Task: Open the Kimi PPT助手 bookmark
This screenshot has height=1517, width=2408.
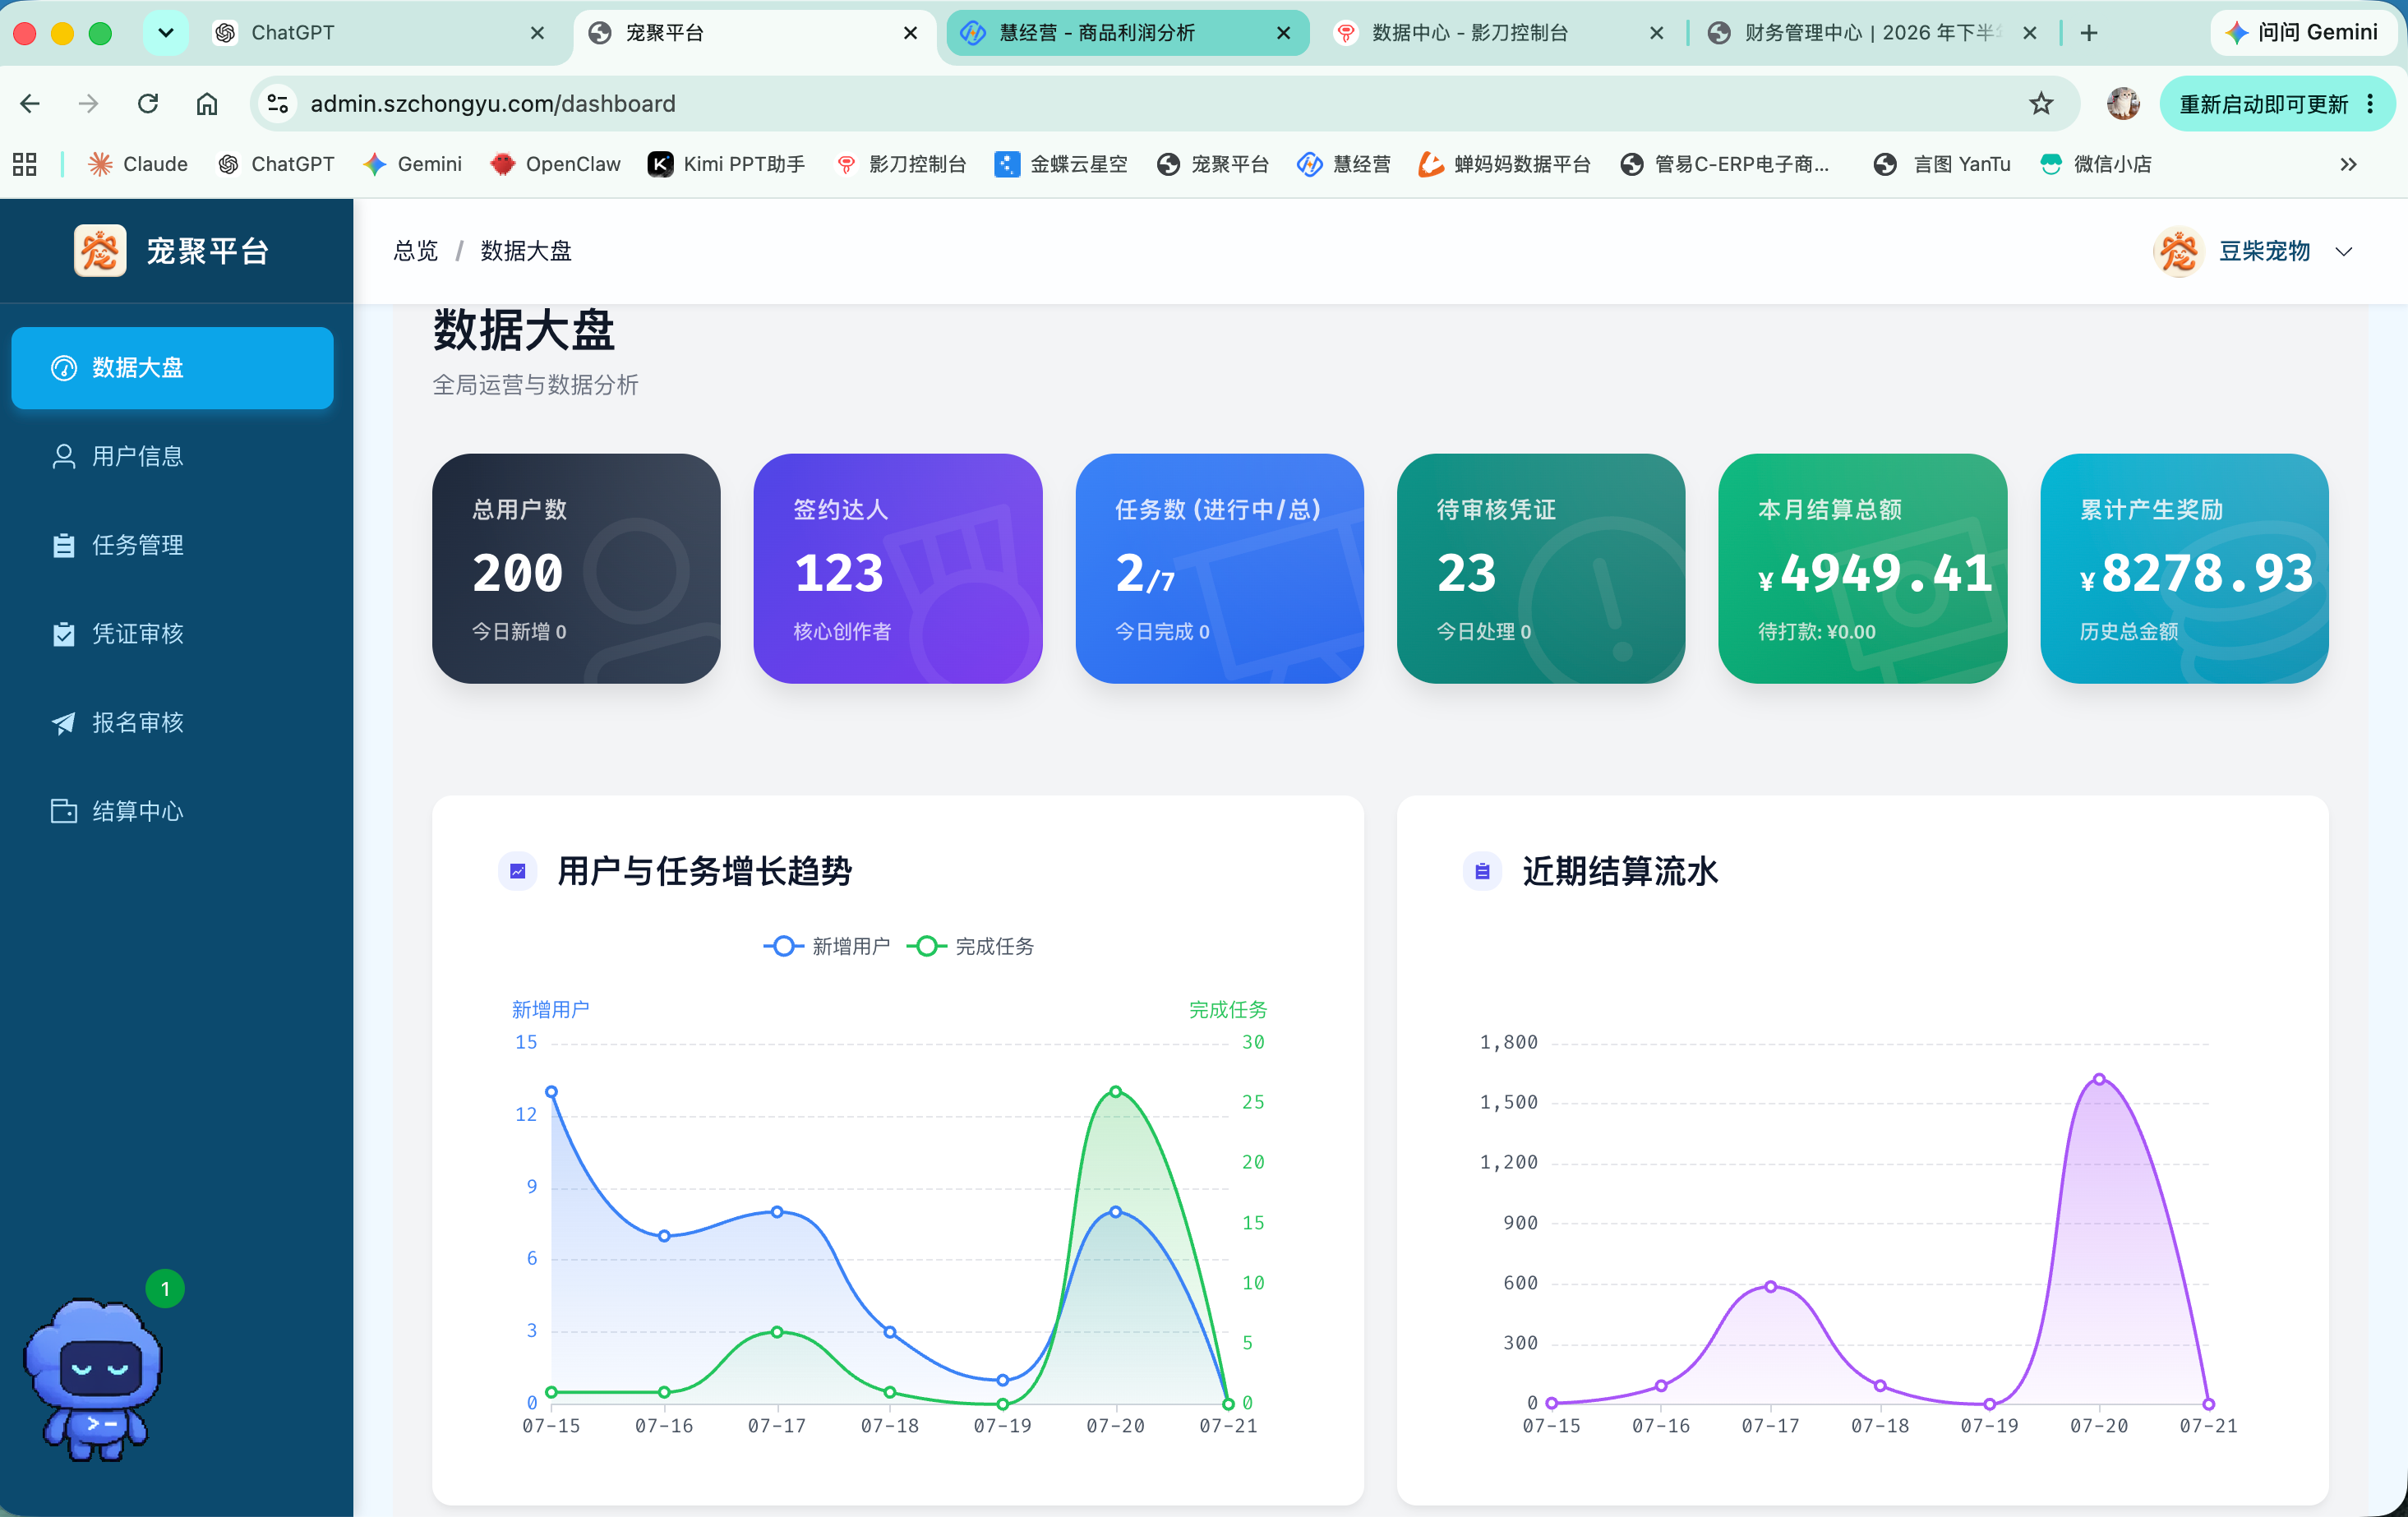Action: point(727,164)
